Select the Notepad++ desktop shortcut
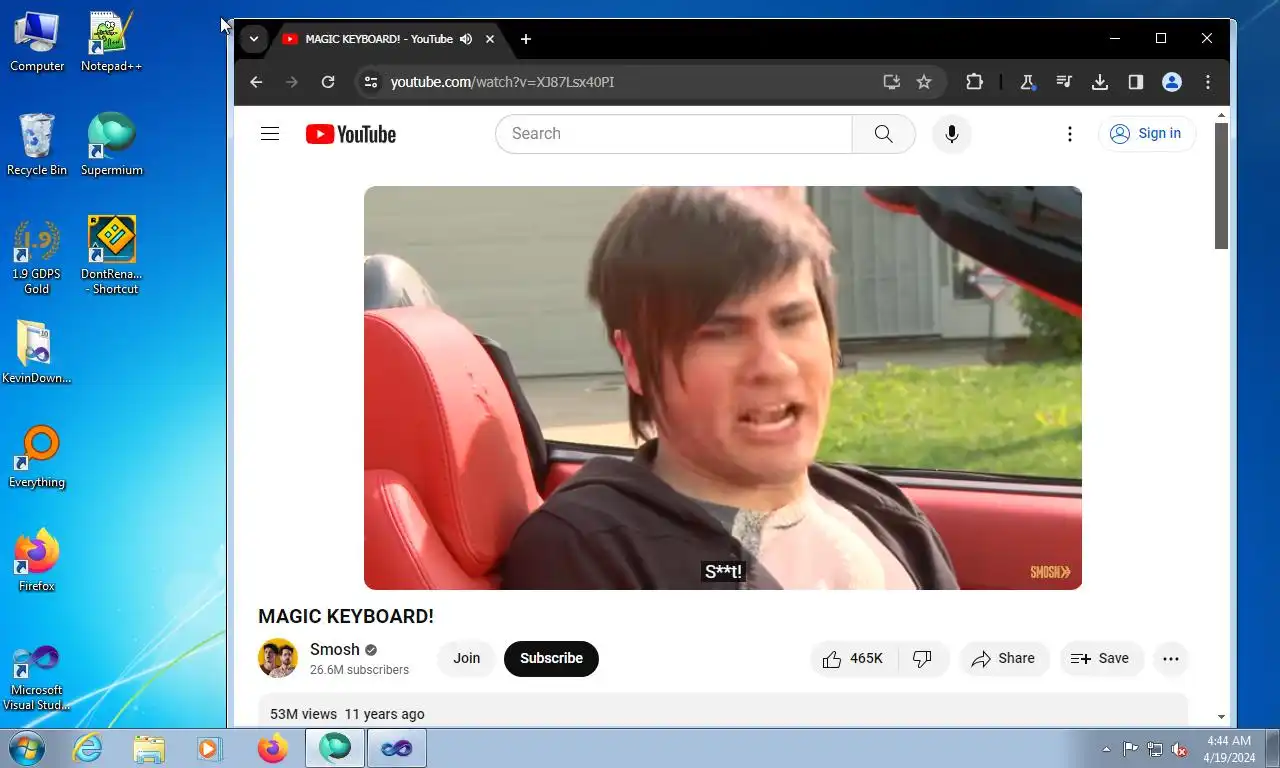 [x=111, y=42]
